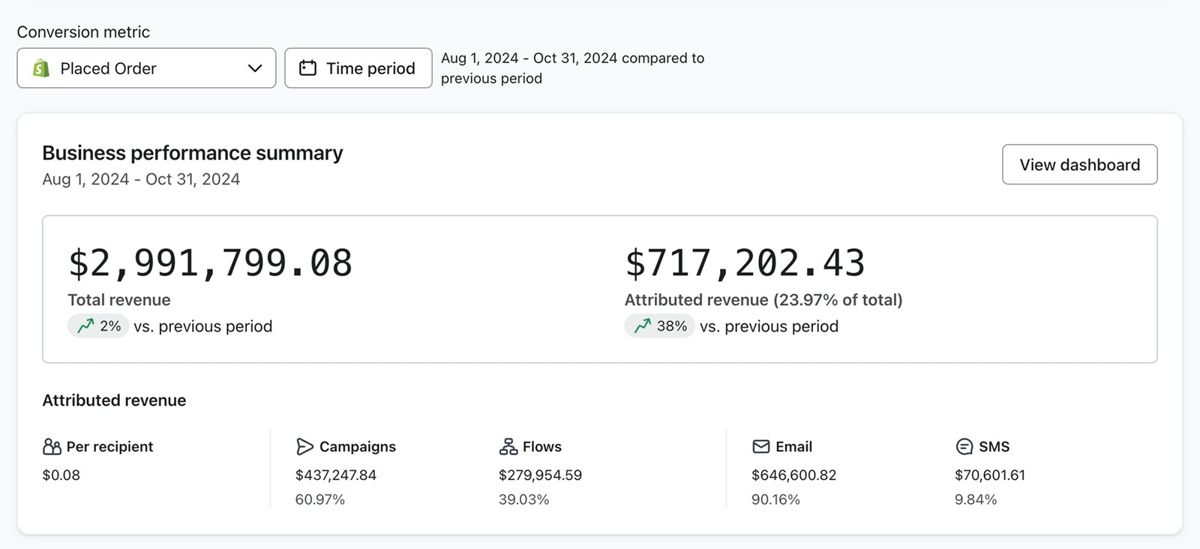Click the date range text beside Time period
The image size is (1200, 549).
pos(573,68)
